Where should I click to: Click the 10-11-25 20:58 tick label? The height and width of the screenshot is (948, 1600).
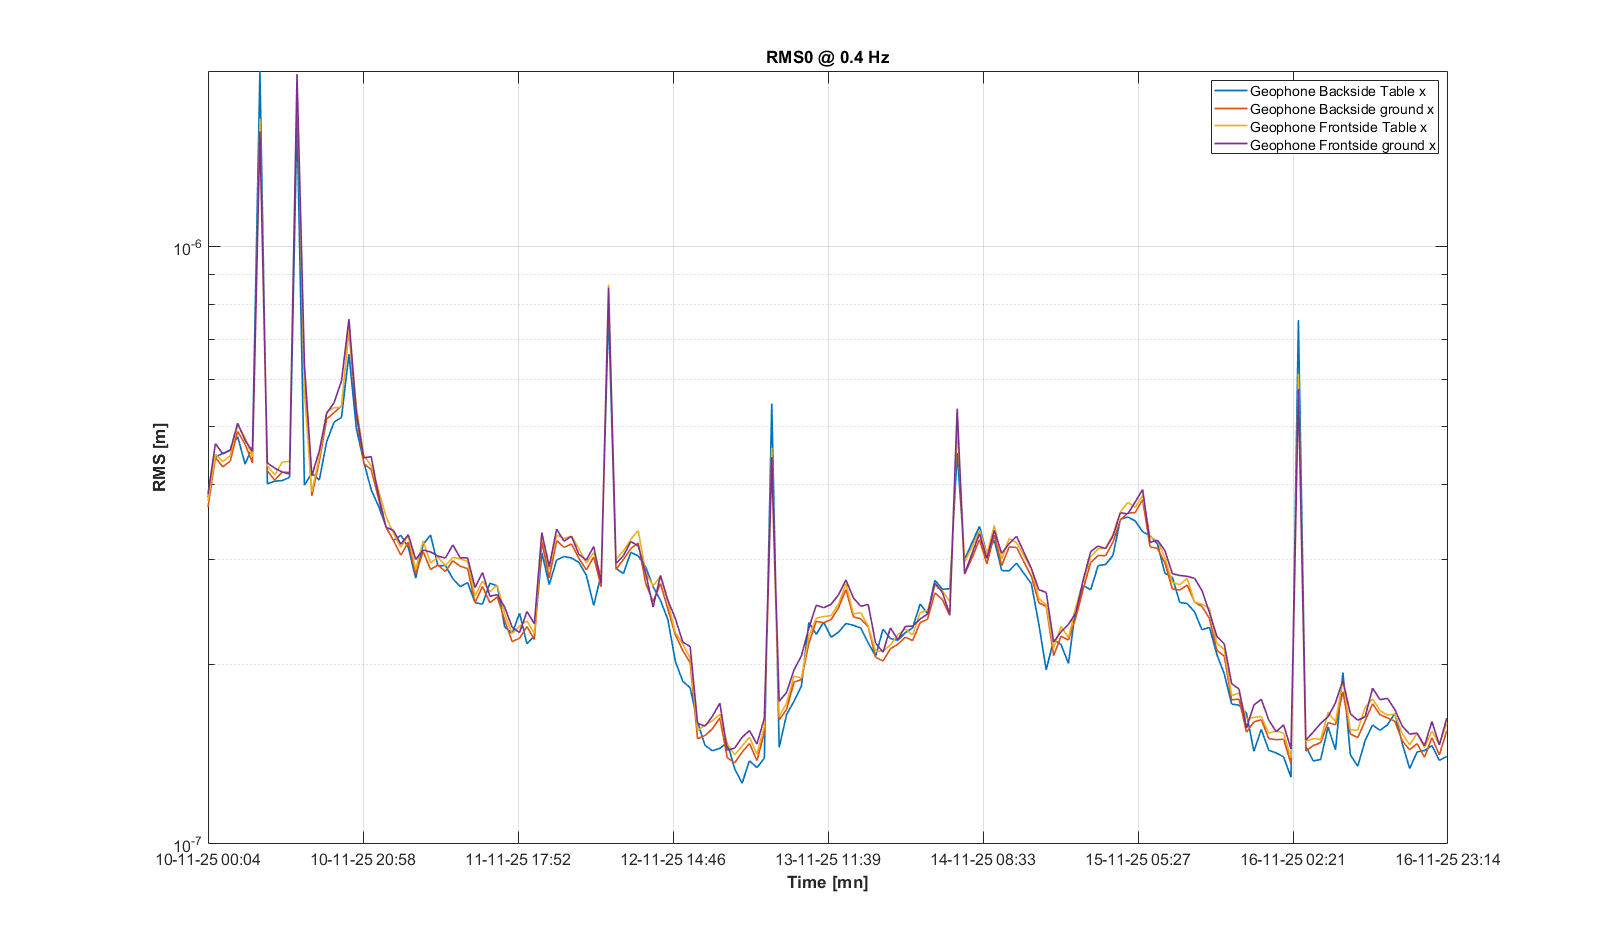(x=363, y=859)
